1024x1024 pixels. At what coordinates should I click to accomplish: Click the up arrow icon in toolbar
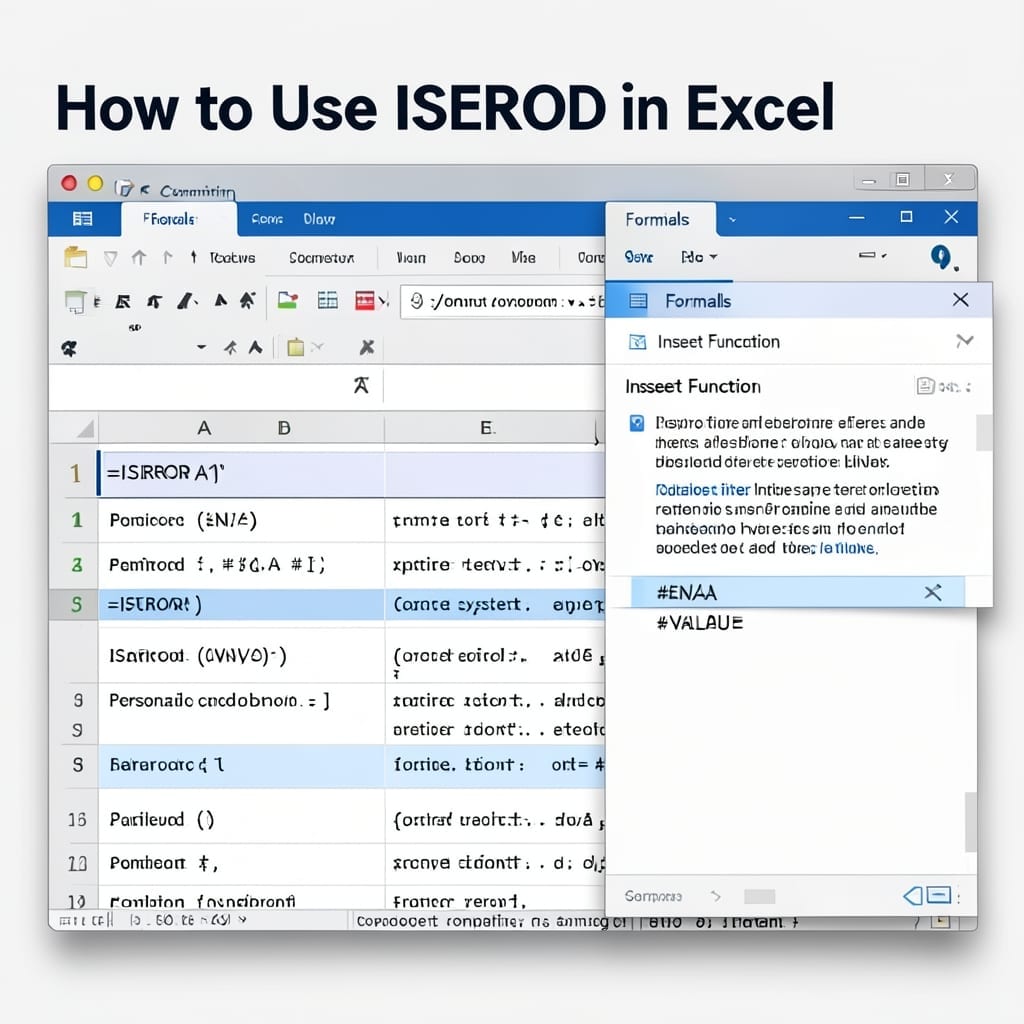pos(138,257)
